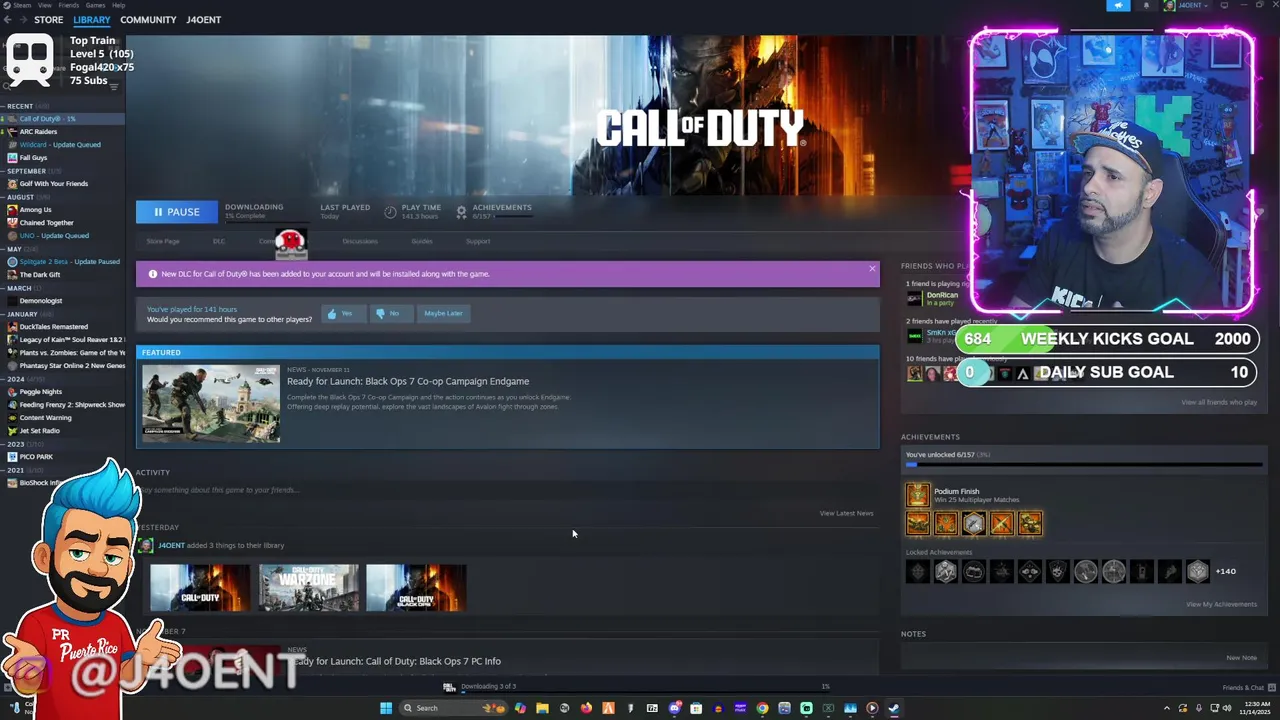The height and width of the screenshot is (720, 1280).
Task: Select The Dark Gift in library
Action: click(x=63, y=275)
